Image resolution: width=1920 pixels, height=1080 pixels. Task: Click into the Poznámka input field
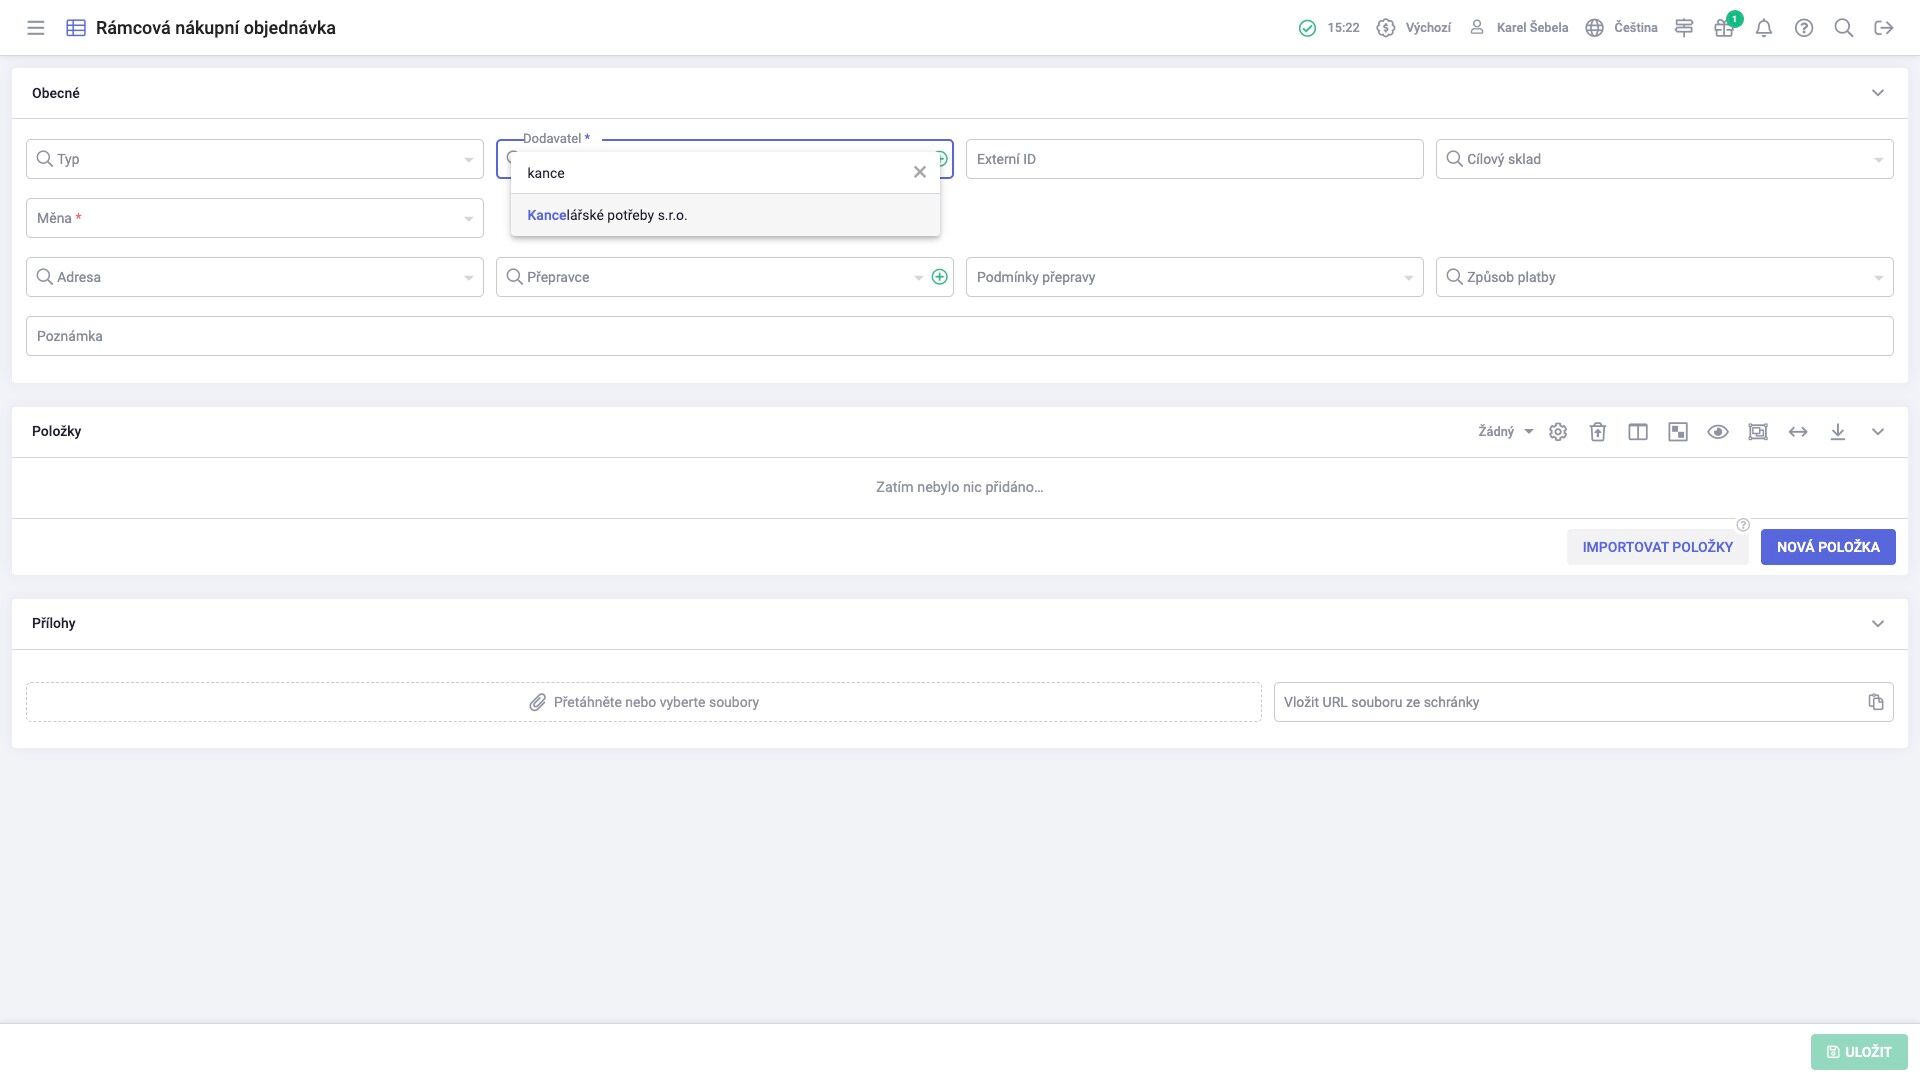(960, 336)
